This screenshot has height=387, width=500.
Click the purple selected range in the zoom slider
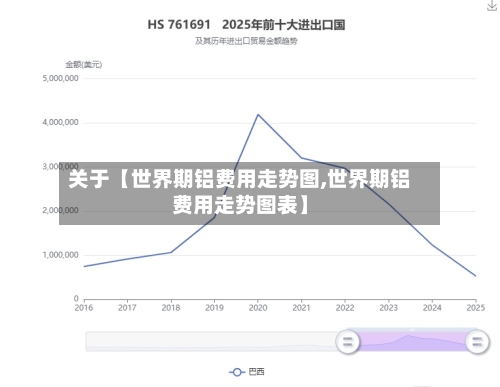click(x=412, y=341)
